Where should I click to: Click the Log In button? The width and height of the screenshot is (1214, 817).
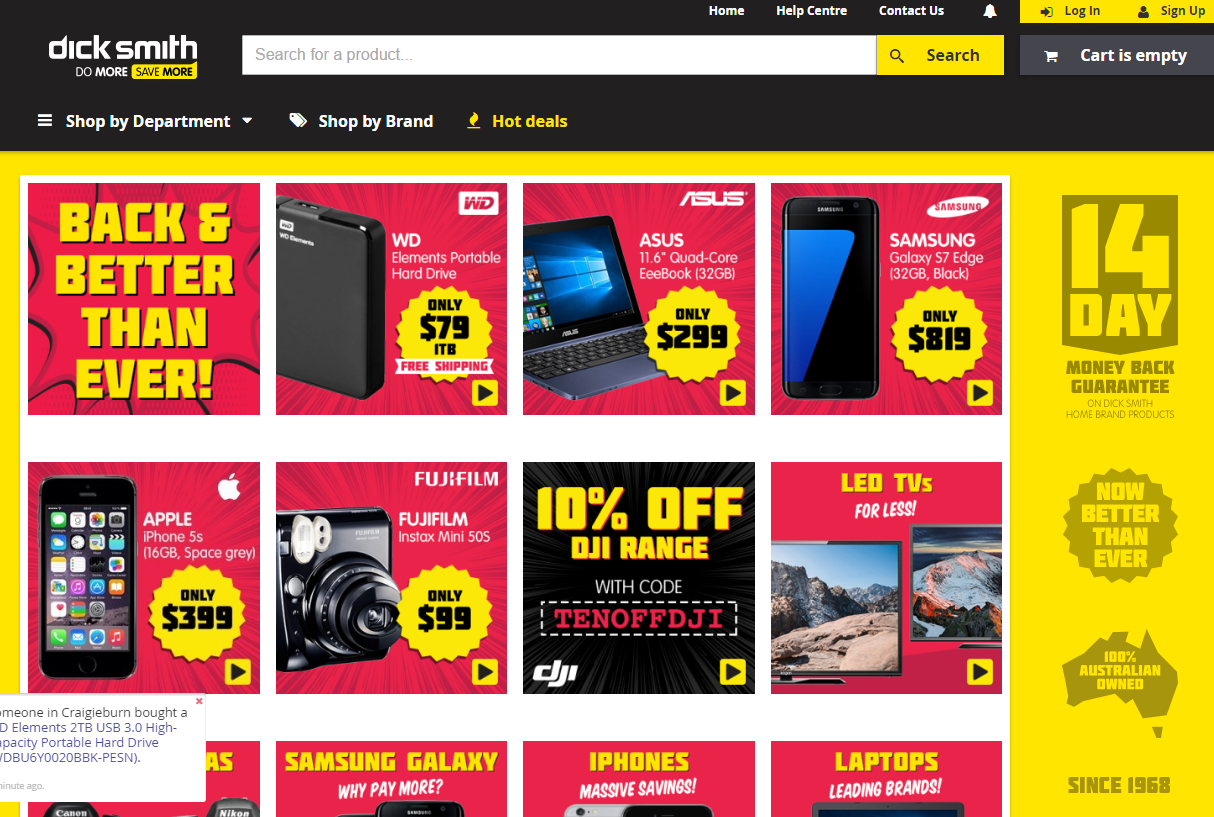(x=1070, y=11)
